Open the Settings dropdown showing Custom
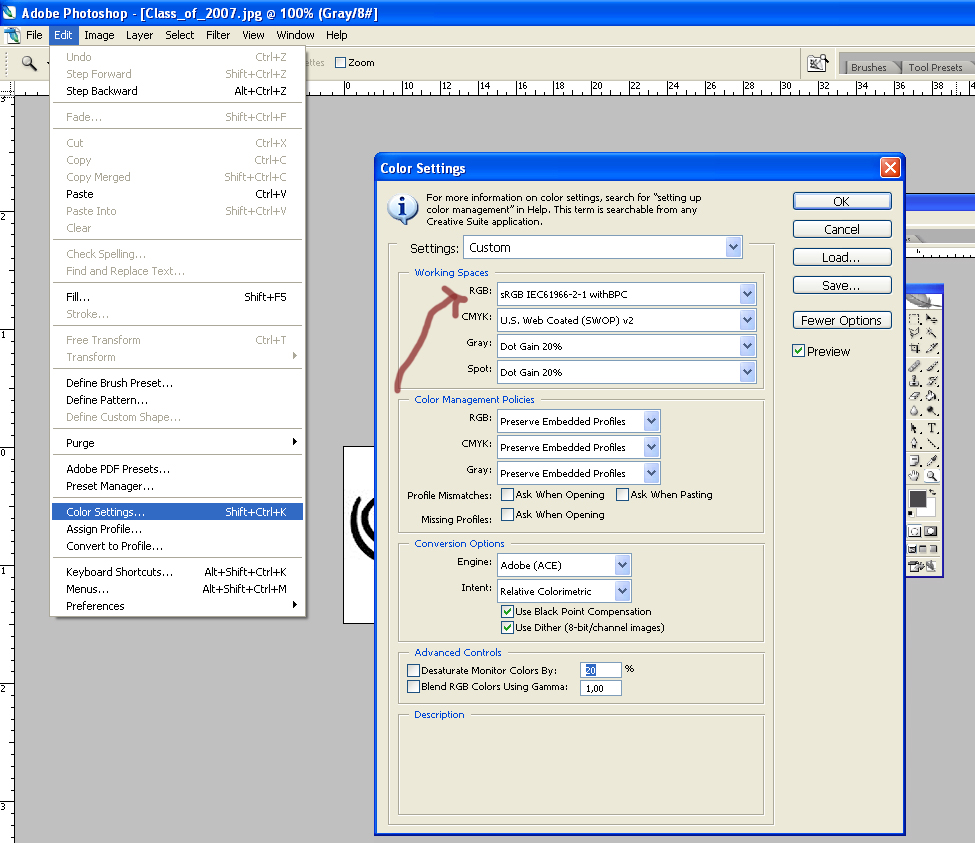Viewport: 975px width, 843px height. [603, 247]
